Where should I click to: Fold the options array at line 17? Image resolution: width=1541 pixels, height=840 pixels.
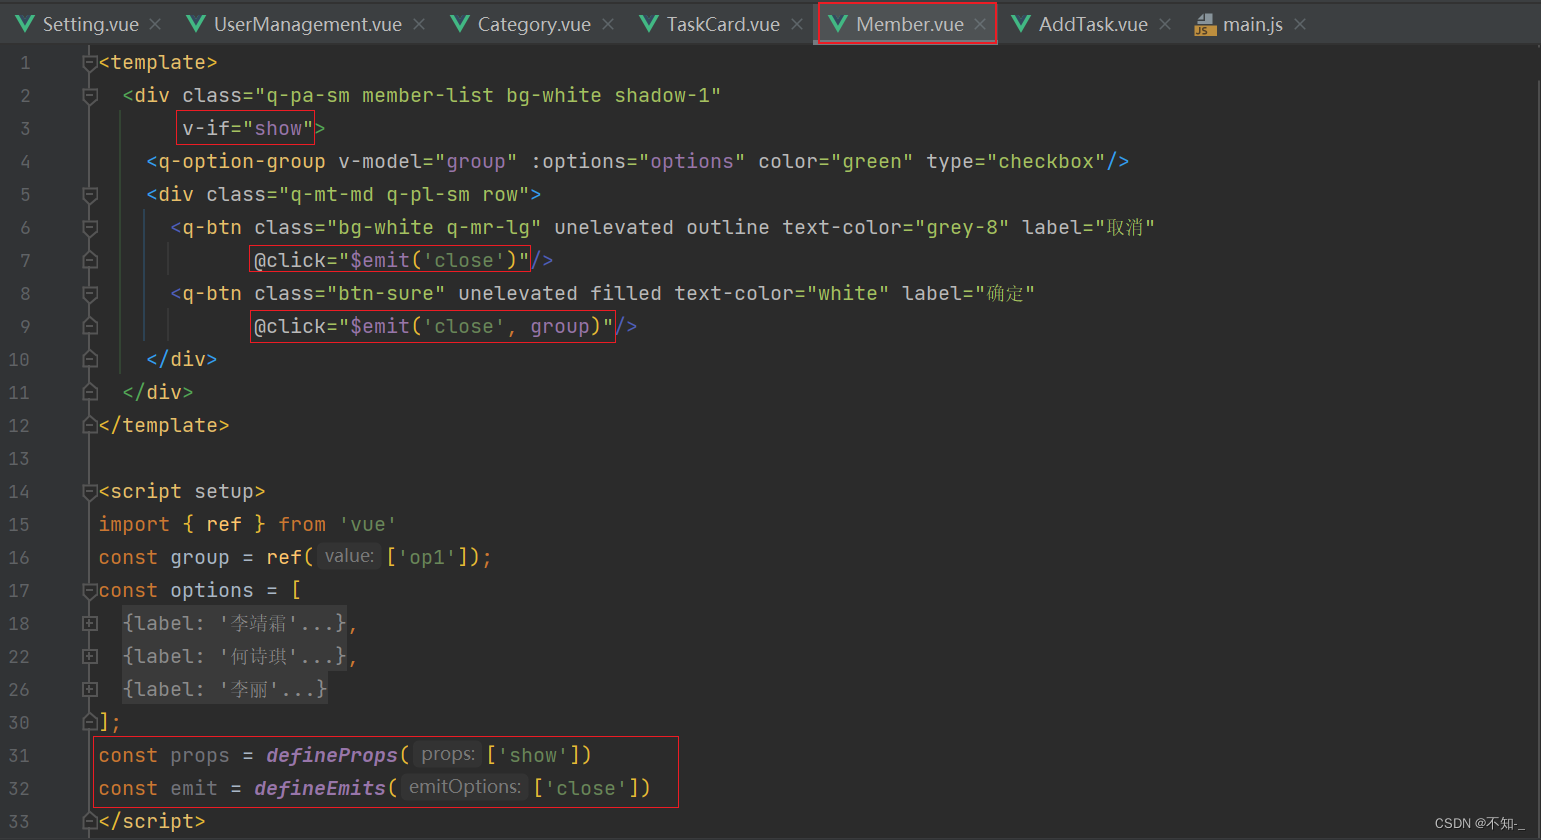[x=90, y=591]
